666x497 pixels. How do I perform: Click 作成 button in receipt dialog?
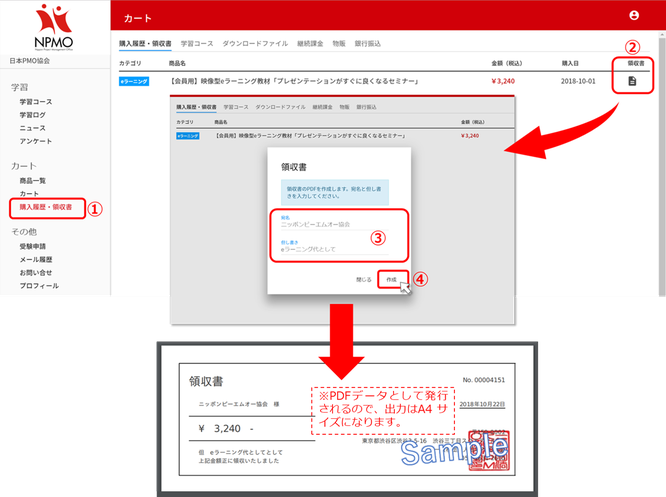[x=392, y=280]
